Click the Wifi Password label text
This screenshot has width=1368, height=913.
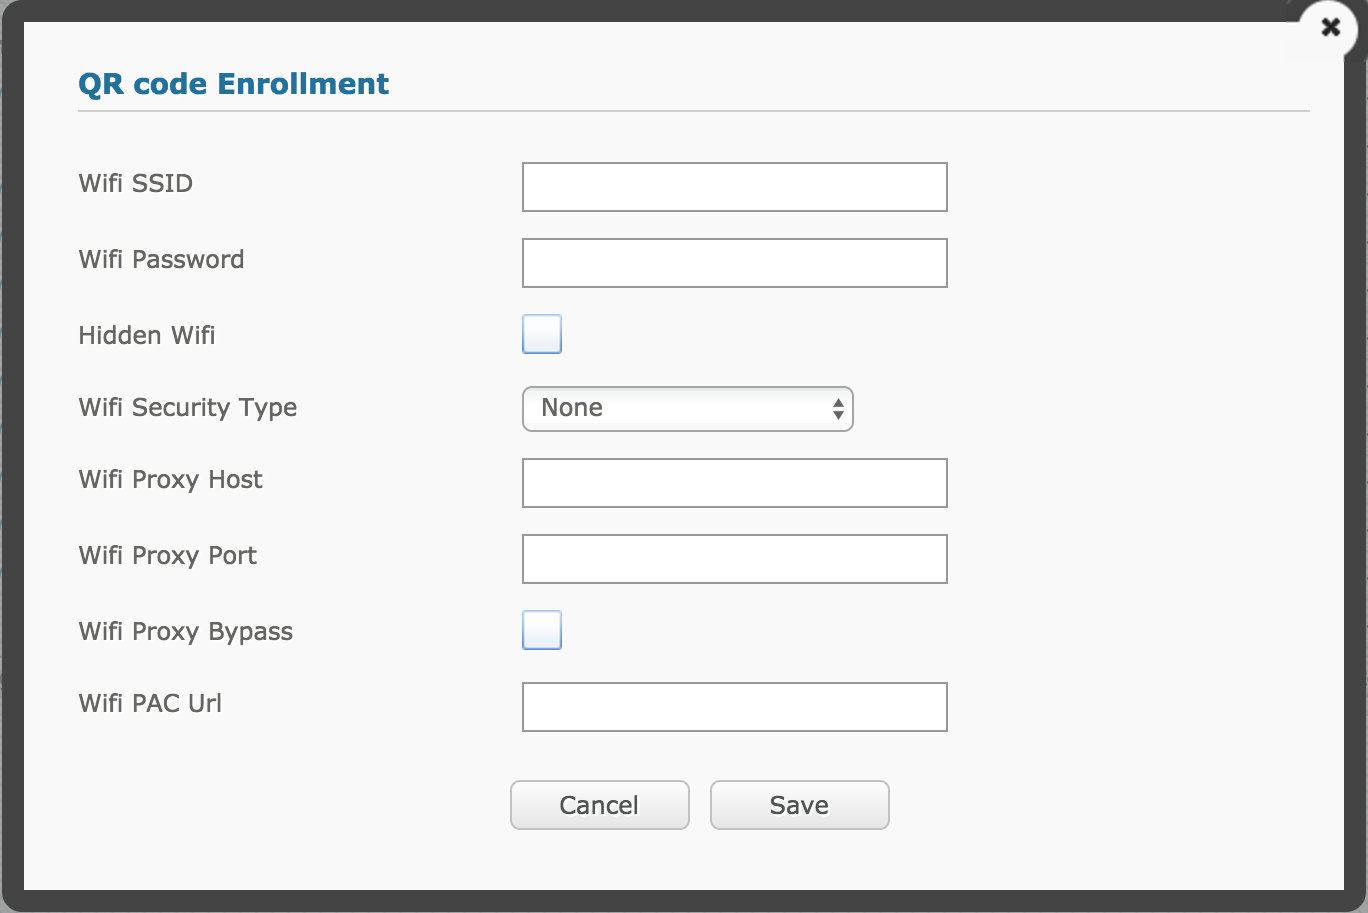[161, 260]
